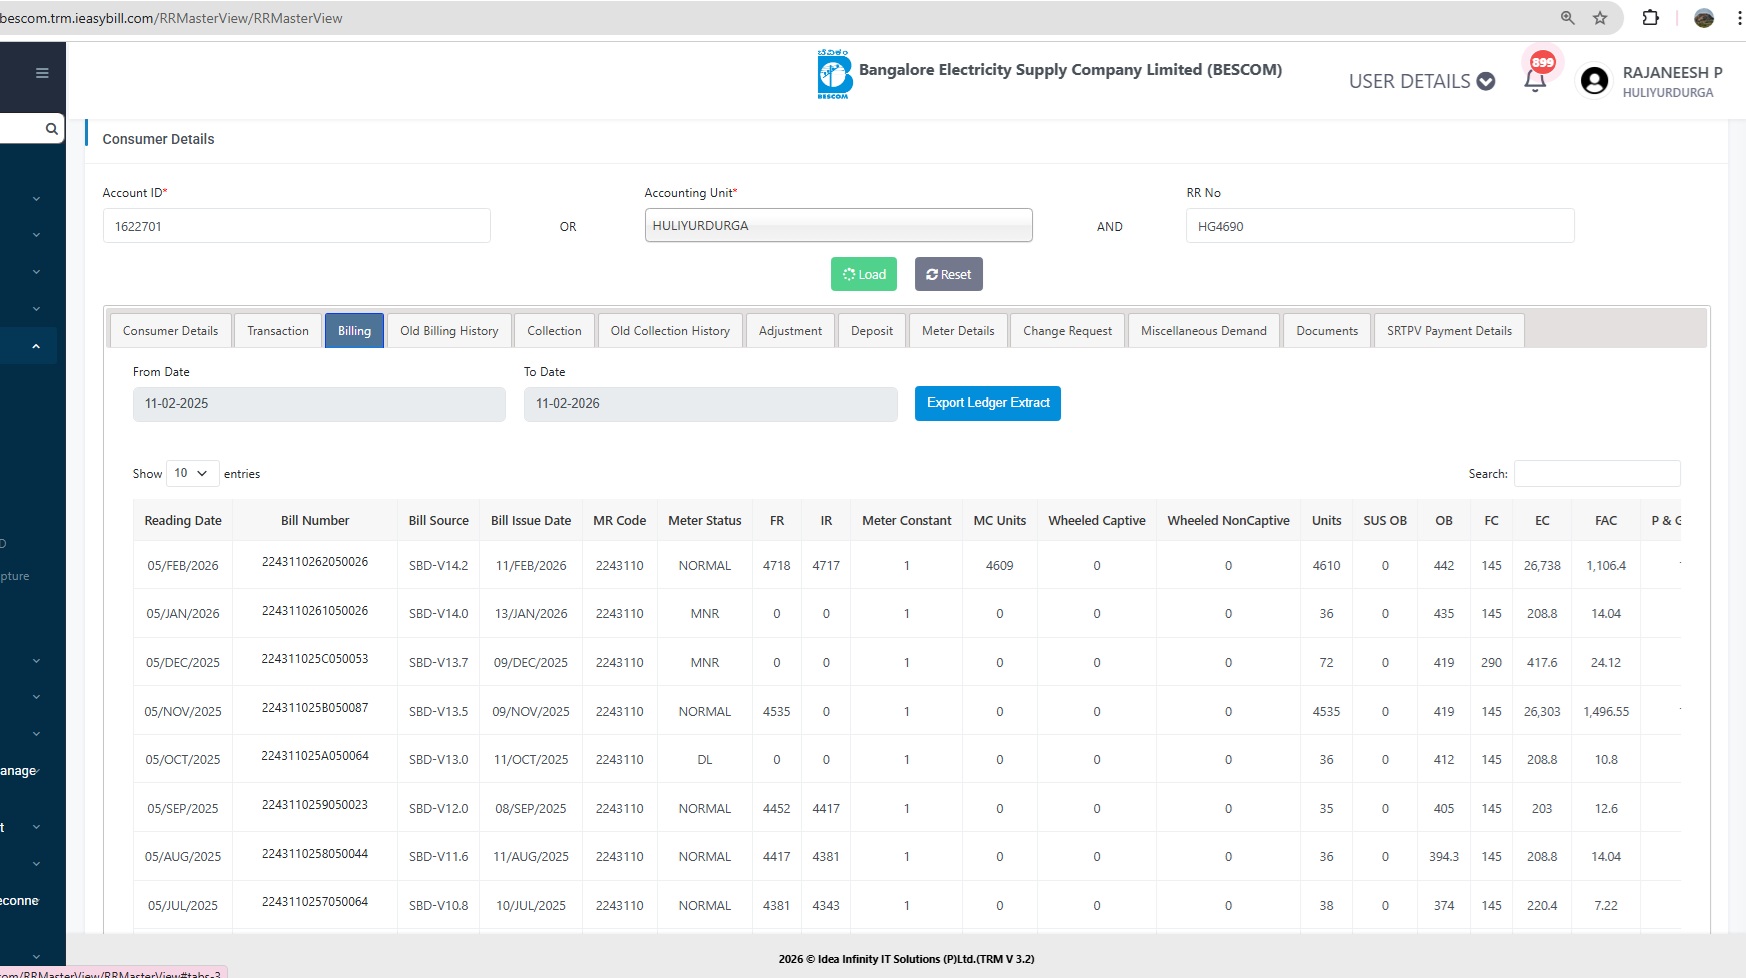Viewport: 1746px width, 978px height.
Task: Sort table by Reading Date column header
Action: click(183, 521)
